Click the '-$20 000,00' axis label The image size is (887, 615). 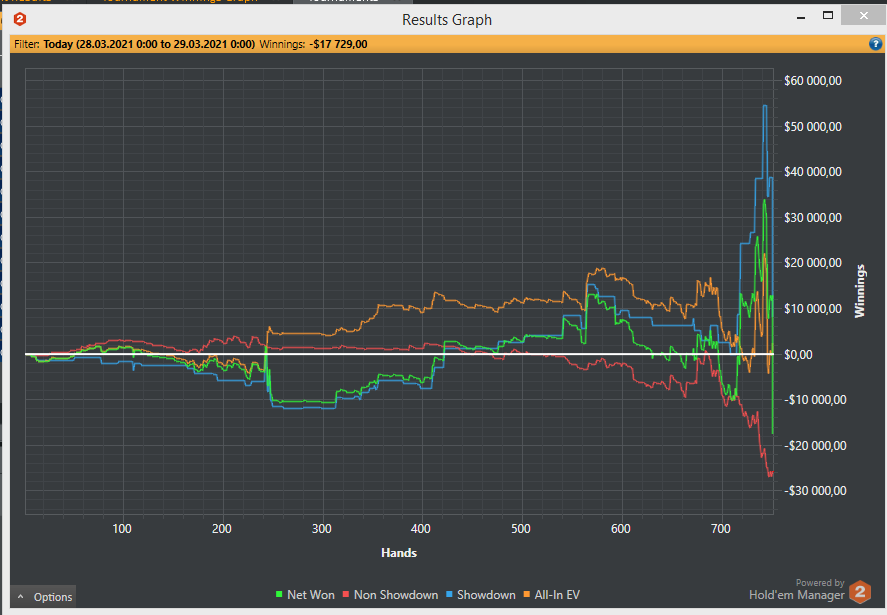815,446
